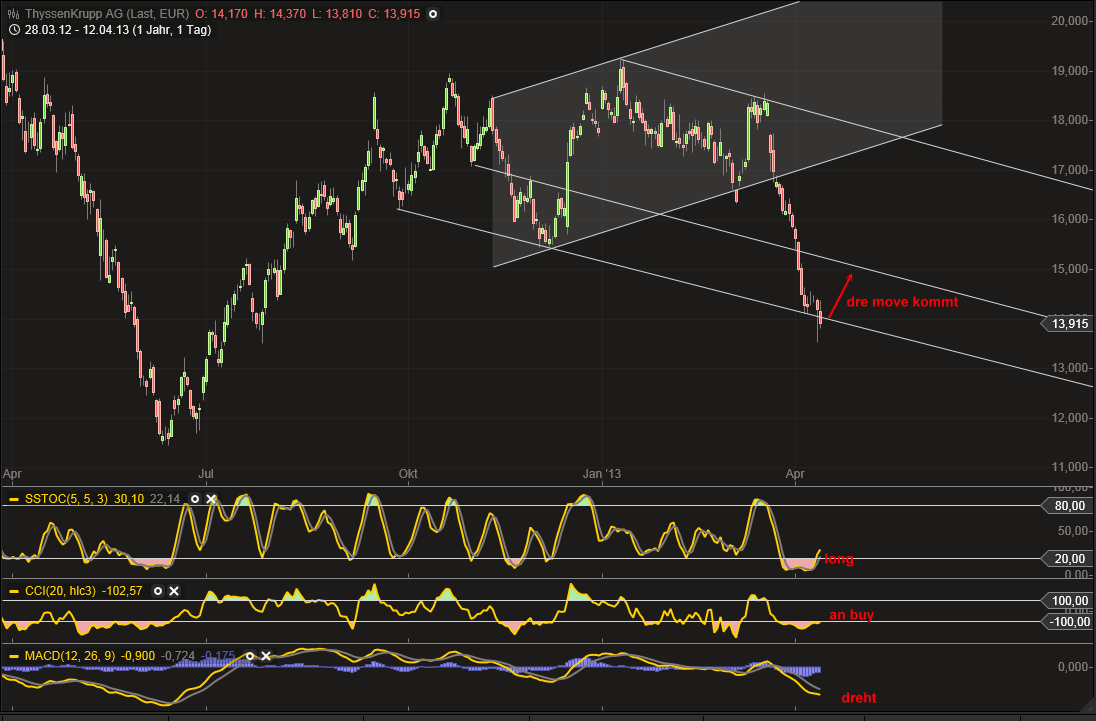Click the CCI value -102,57
Image resolution: width=1096 pixels, height=721 pixels.
[x=122, y=591]
